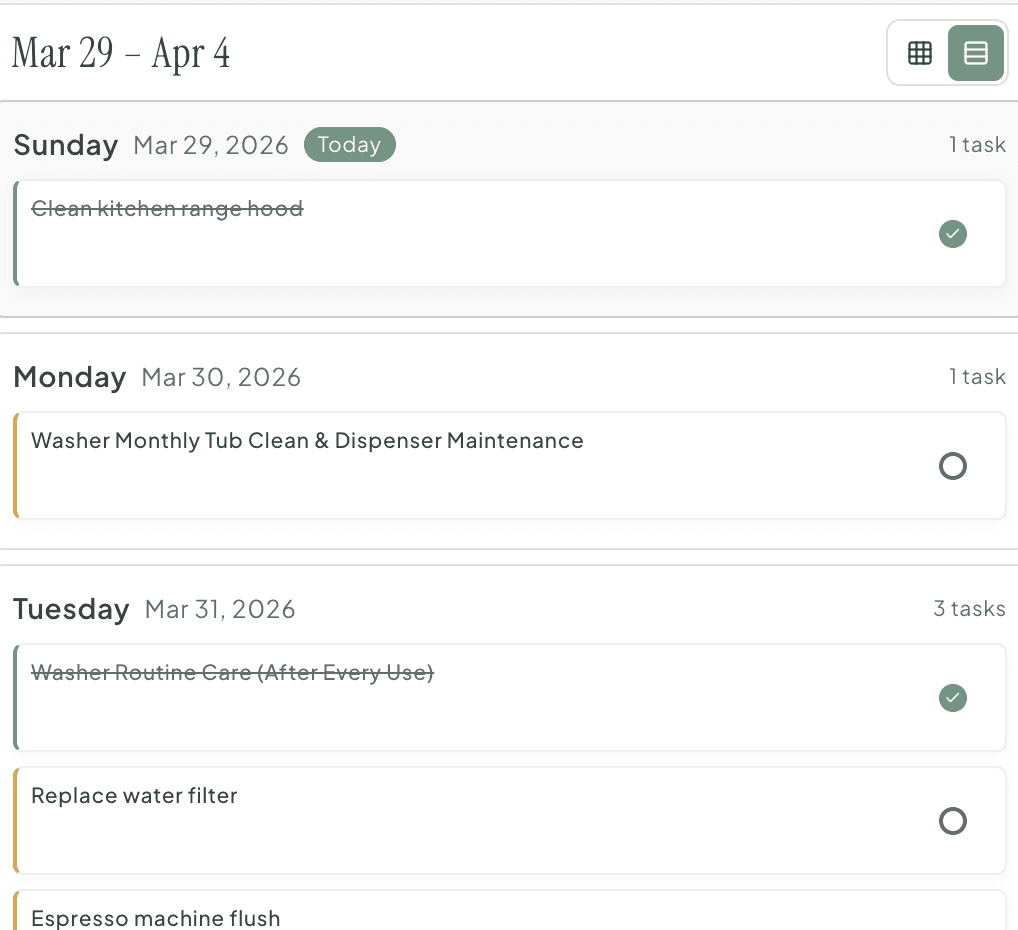This screenshot has height=930, width=1018.
Task: Select the list view icon
Action: 975,52
